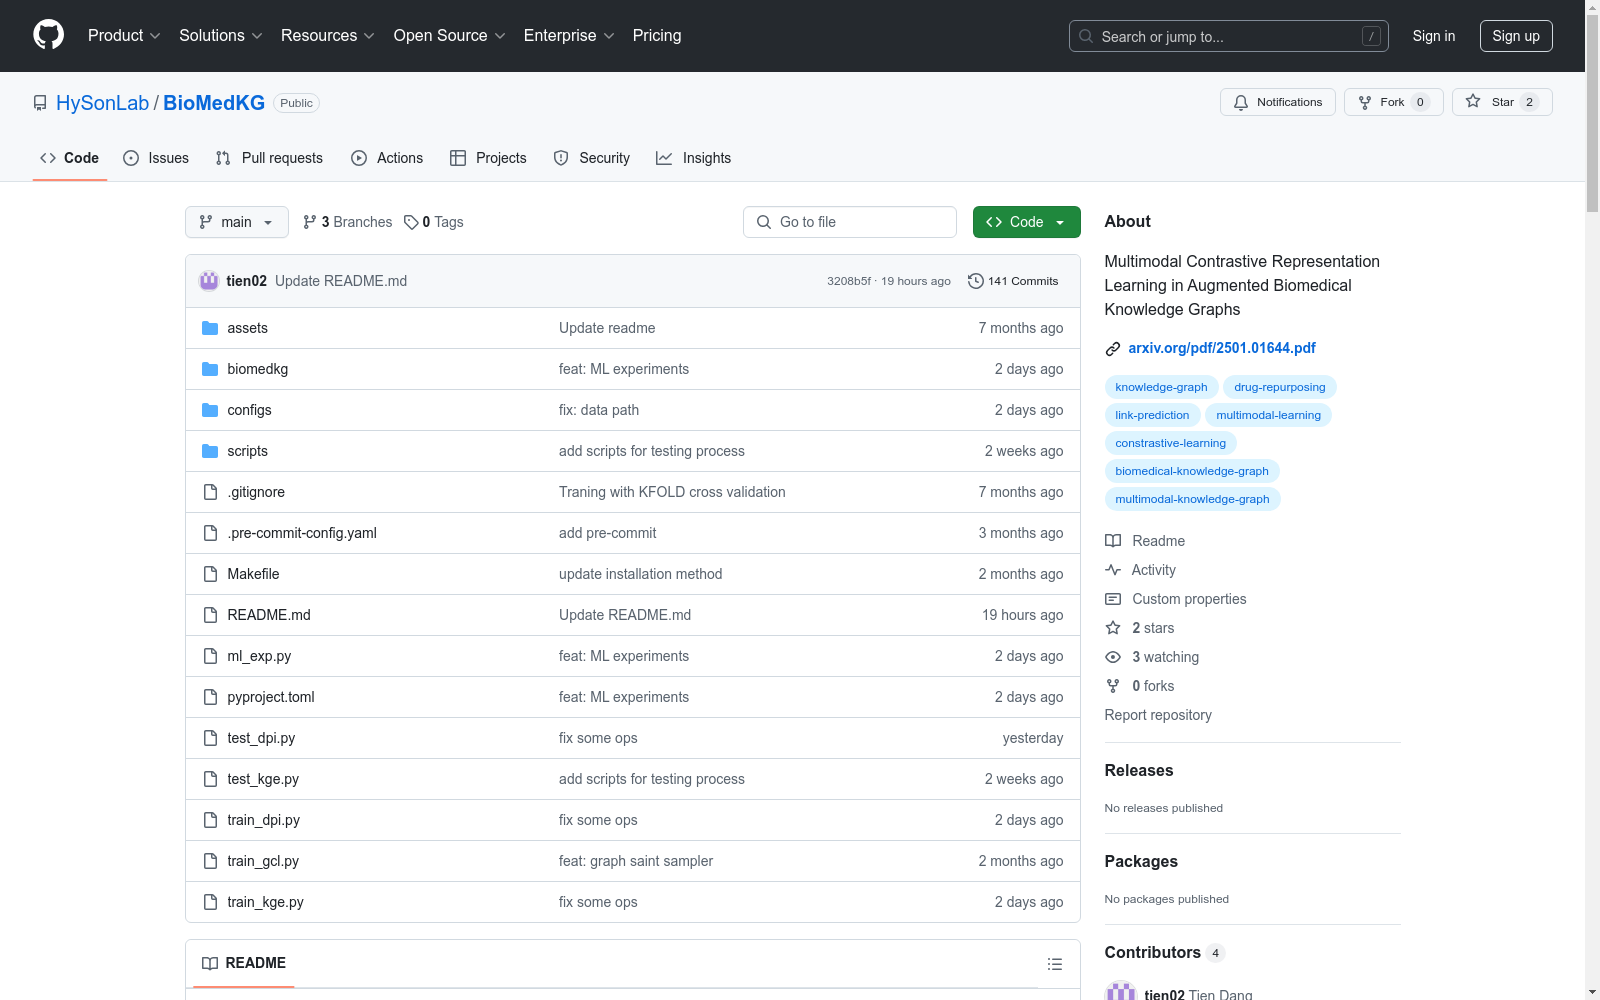1600x1000 pixels.
Task: Click the commit history clock icon
Action: (x=975, y=281)
